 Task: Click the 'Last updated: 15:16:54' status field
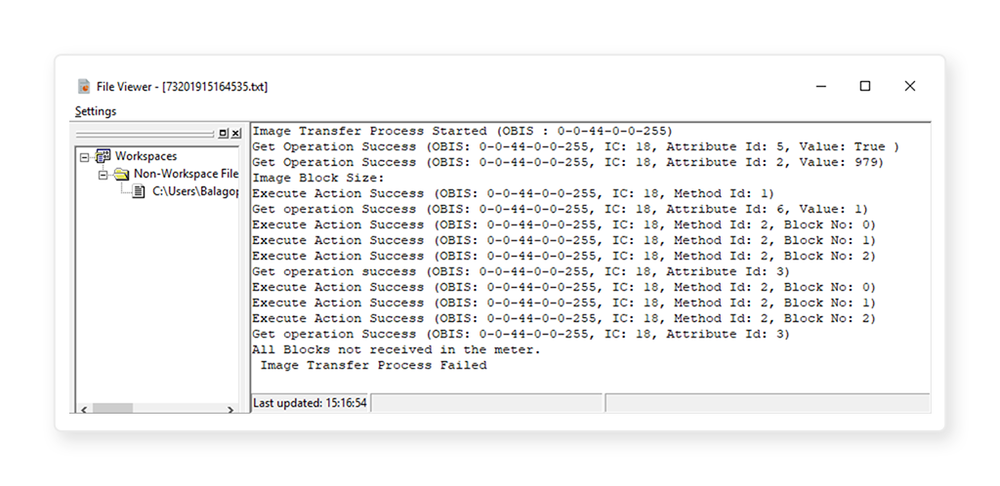[x=310, y=403]
